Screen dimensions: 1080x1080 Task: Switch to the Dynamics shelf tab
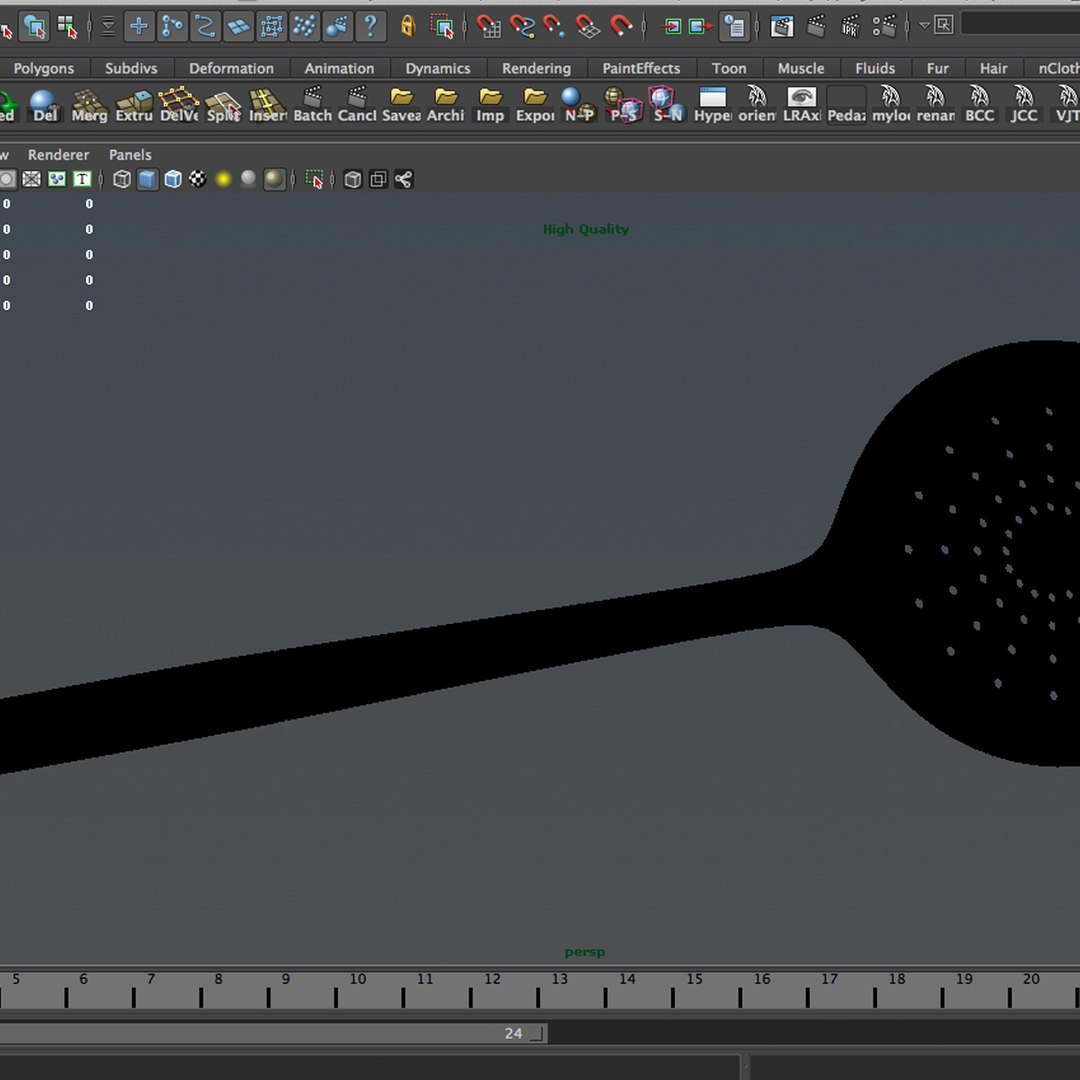(x=437, y=68)
